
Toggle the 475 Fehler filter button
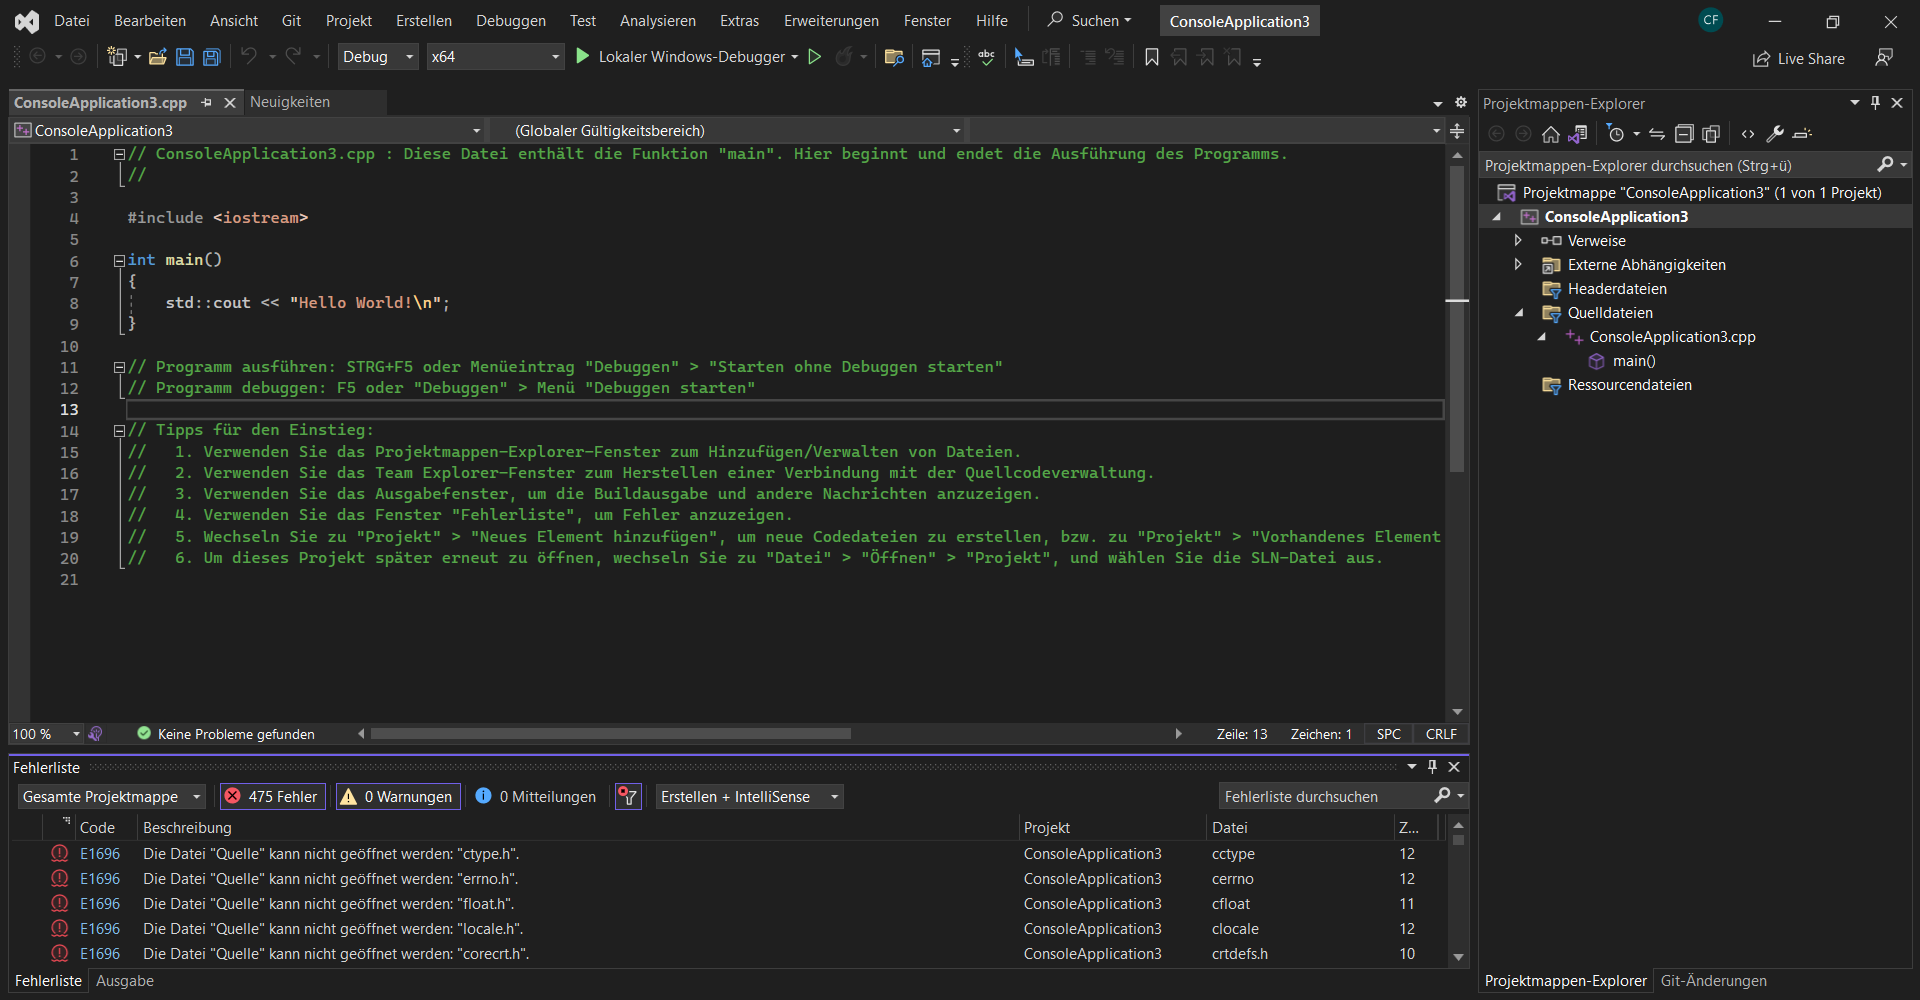271,796
